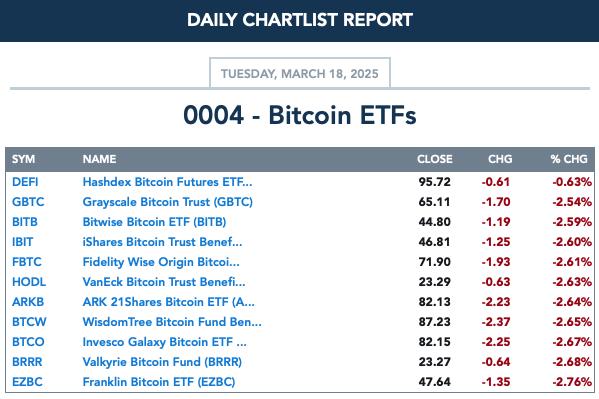Screen dimensions: 599x399
Task: Open the IBIT ticker link
Action: coord(23,242)
